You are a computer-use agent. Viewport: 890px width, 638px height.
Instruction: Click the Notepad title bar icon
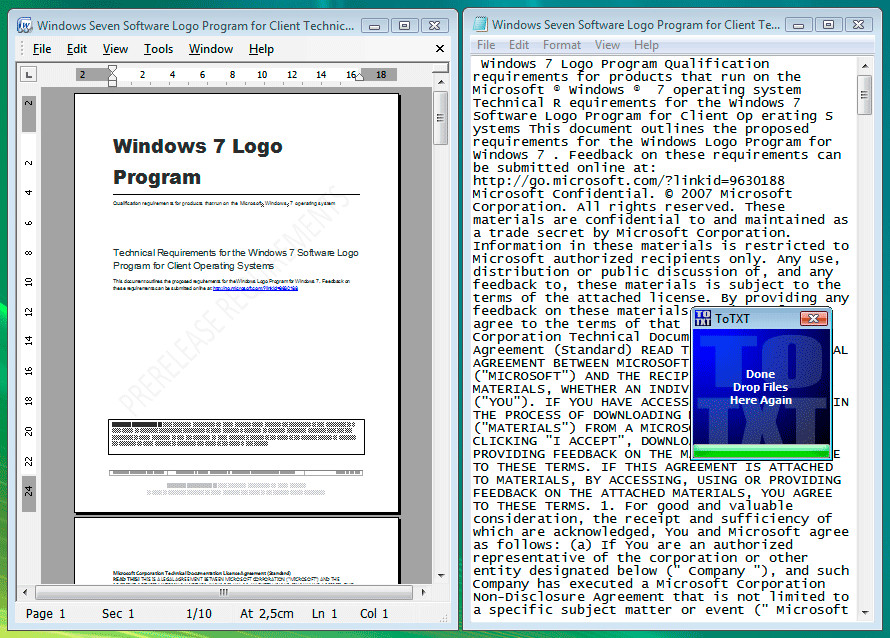(x=480, y=24)
